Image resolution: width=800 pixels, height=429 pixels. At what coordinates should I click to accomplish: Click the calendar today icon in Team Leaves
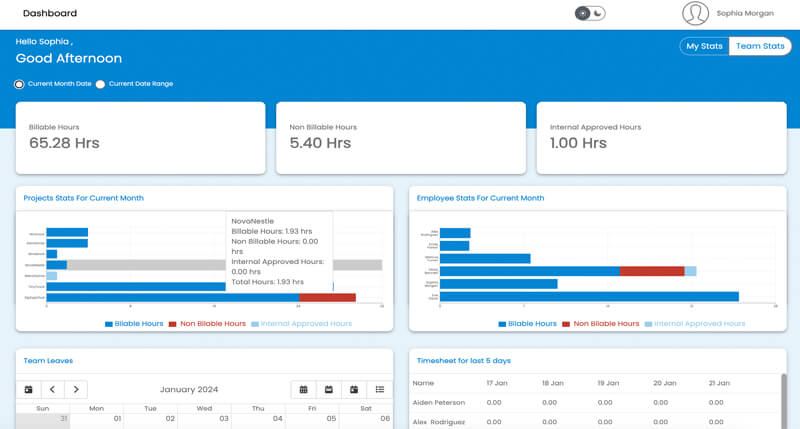coord(28,389)
